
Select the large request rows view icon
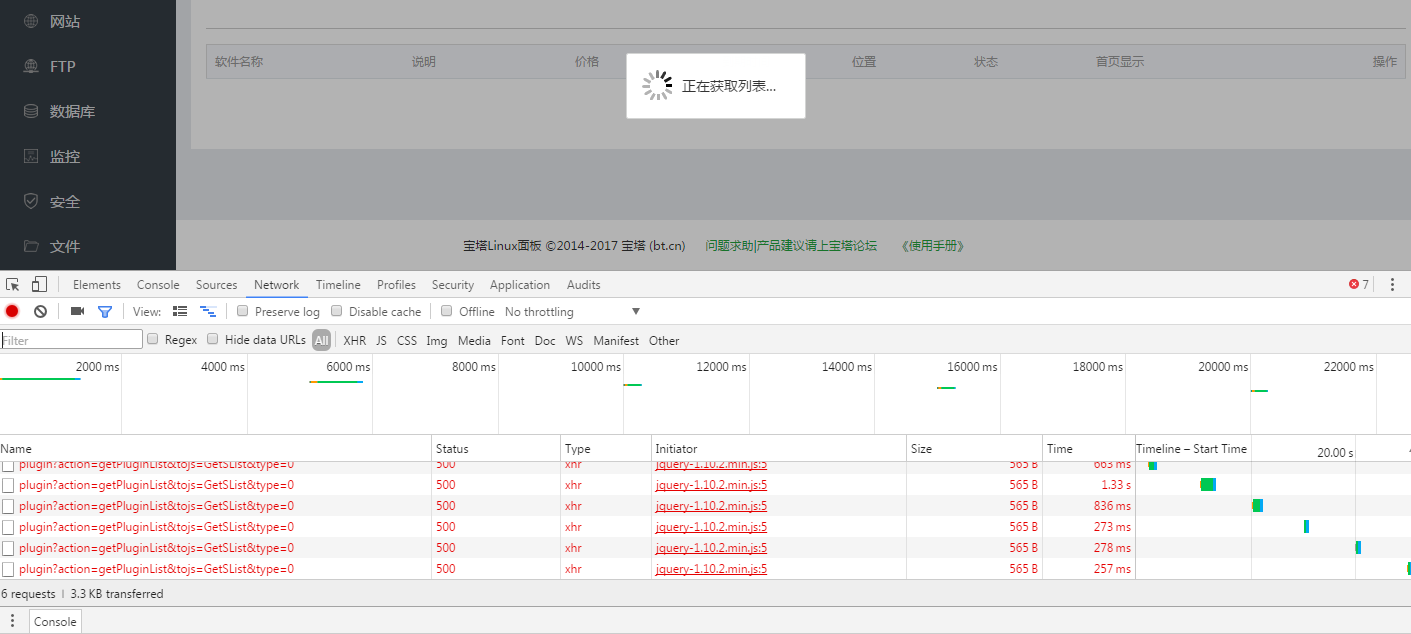click(x=180, y=312)
